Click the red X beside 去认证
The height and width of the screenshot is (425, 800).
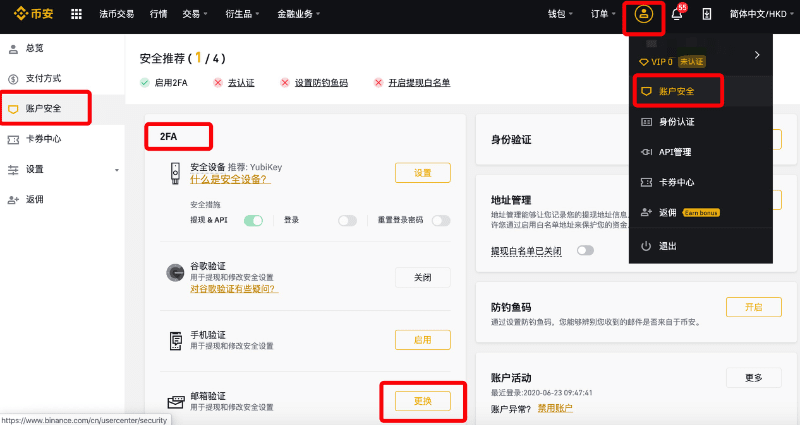[x=218, y=82]
